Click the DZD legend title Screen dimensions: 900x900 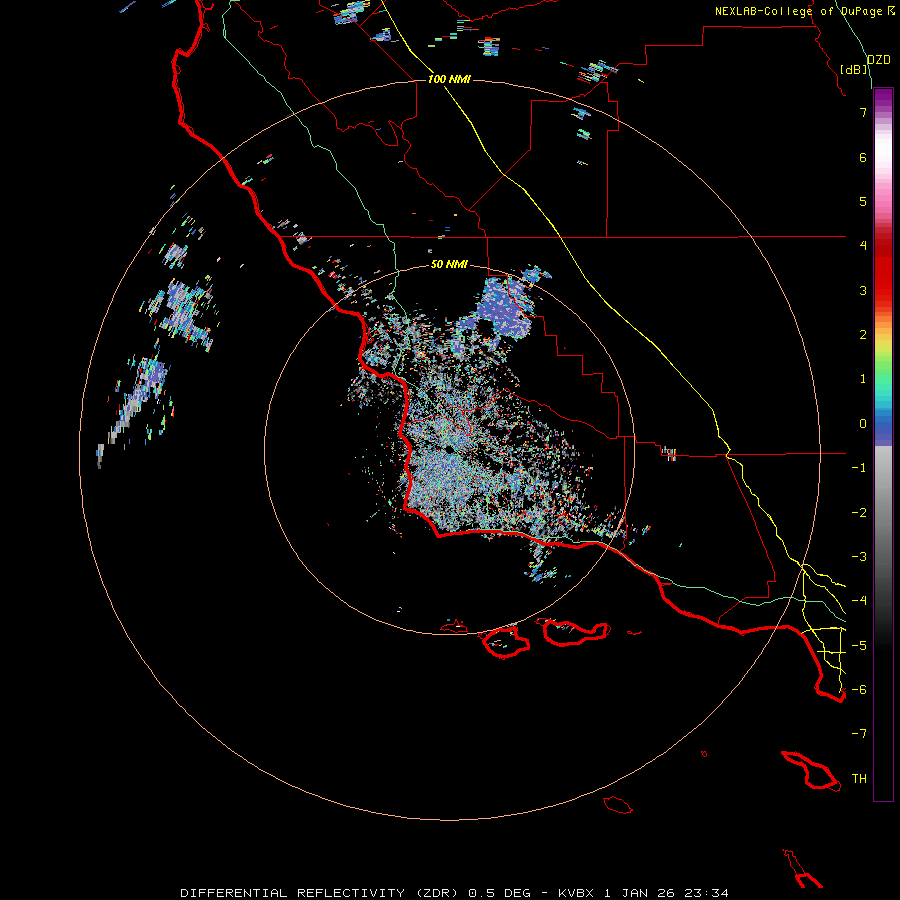point(879,60)
